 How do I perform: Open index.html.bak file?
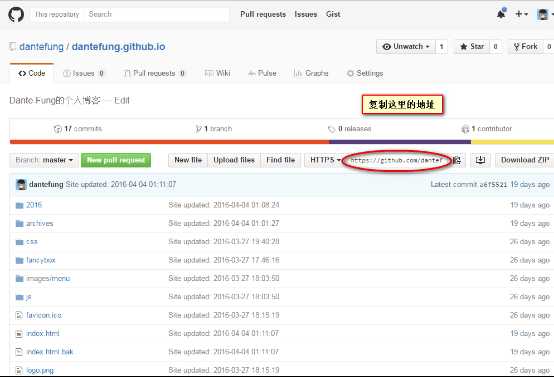50,352
